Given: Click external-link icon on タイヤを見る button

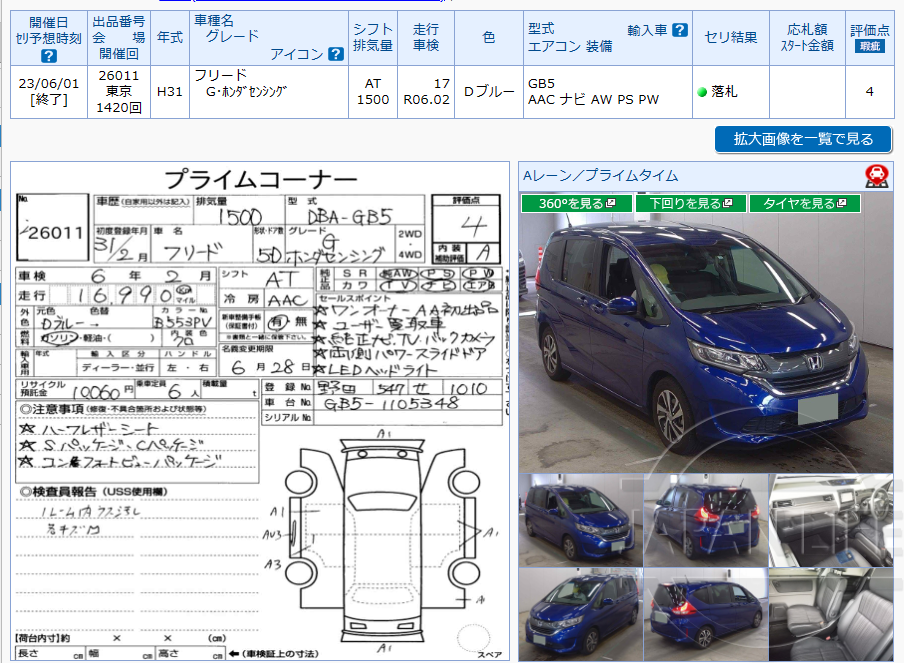Looking at the screenshot, I should pyautogui.click(x=843, y=202).
